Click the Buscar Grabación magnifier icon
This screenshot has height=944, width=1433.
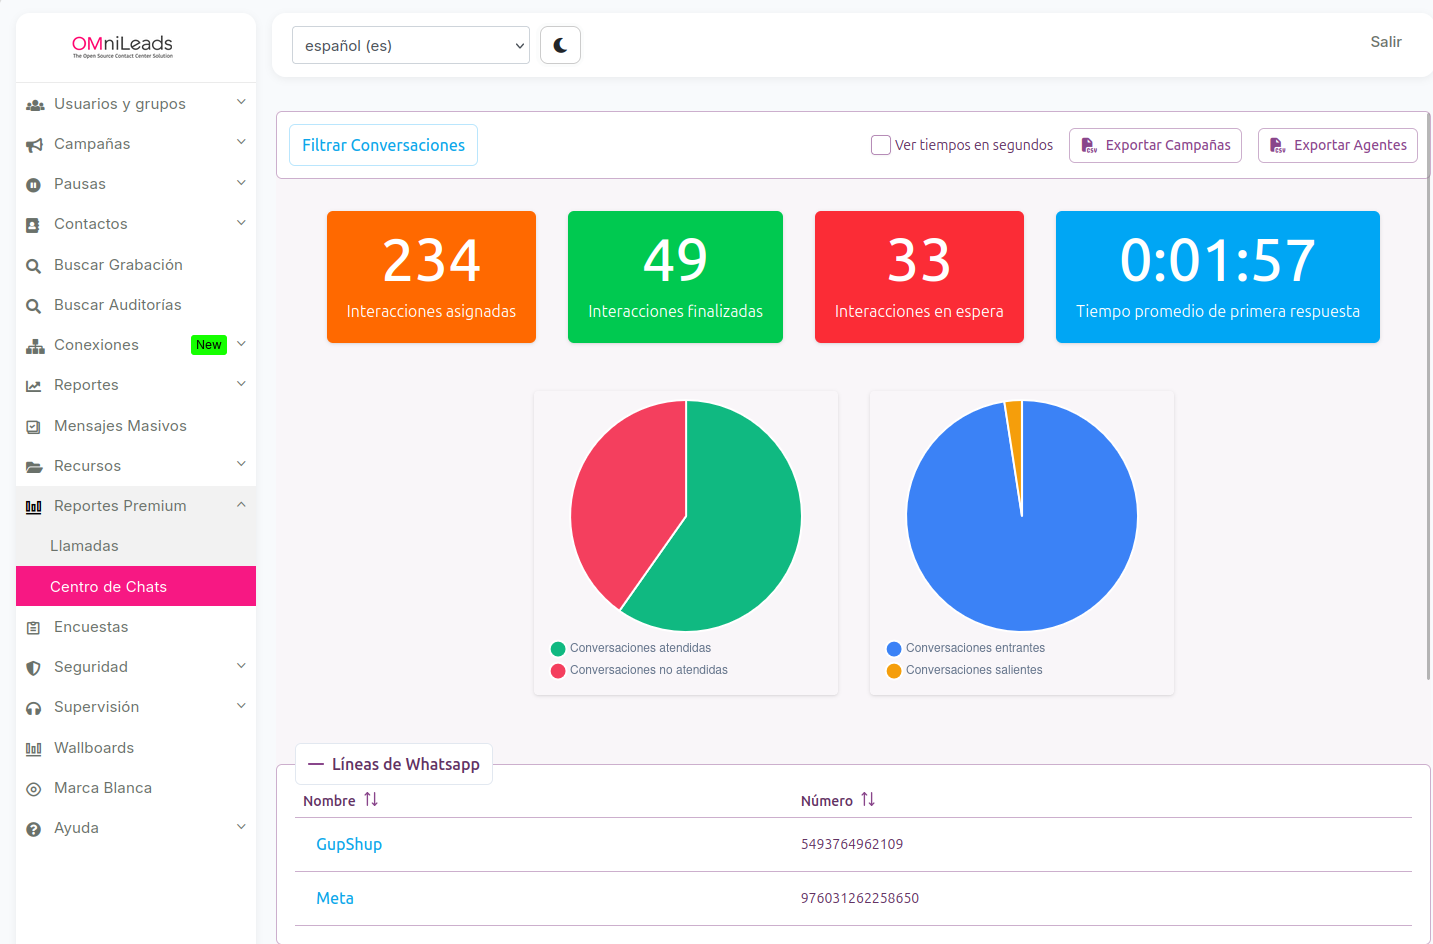click(33, 265)
